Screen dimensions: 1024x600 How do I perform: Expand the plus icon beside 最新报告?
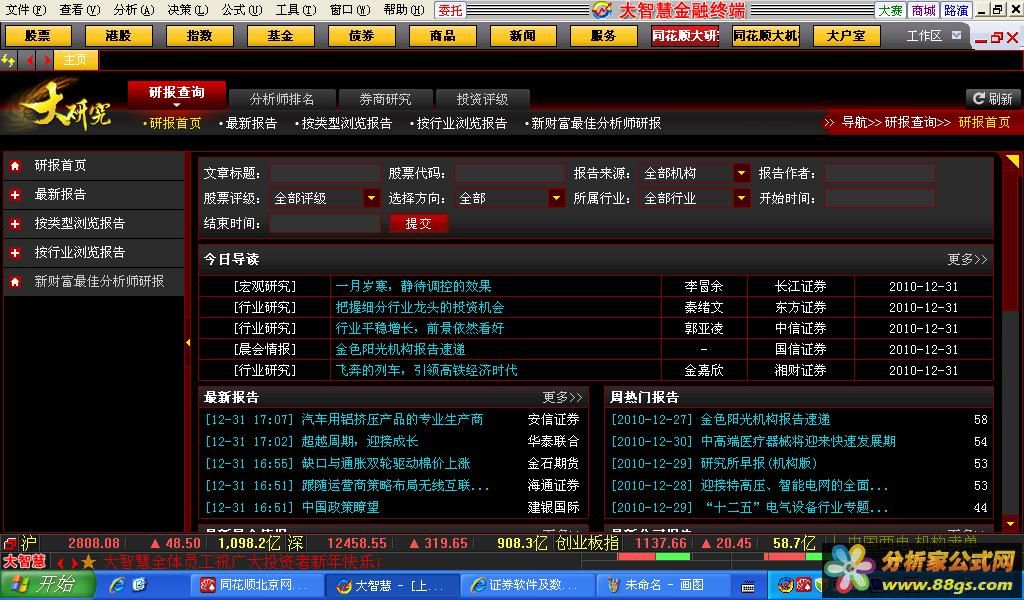[x=15, y=195]
